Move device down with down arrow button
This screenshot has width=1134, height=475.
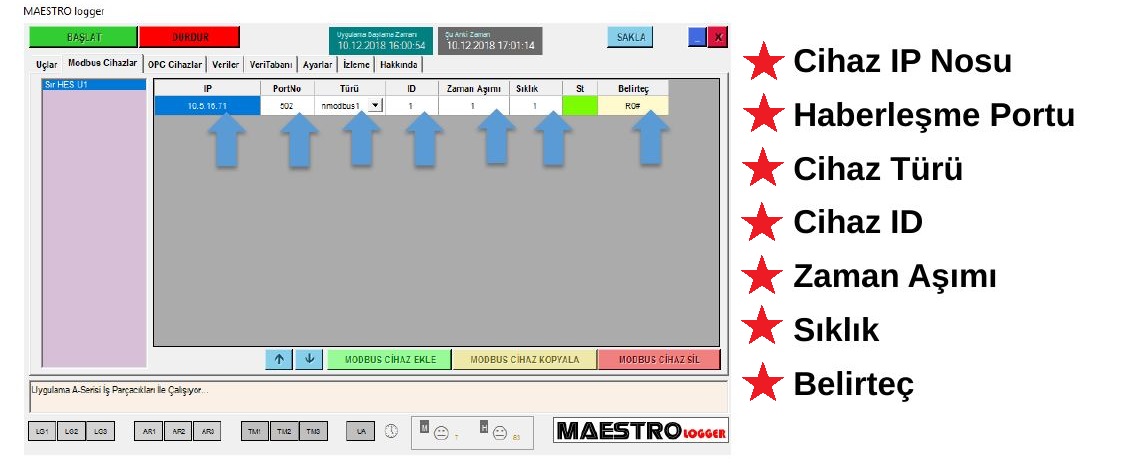click(x=310, y=359)
